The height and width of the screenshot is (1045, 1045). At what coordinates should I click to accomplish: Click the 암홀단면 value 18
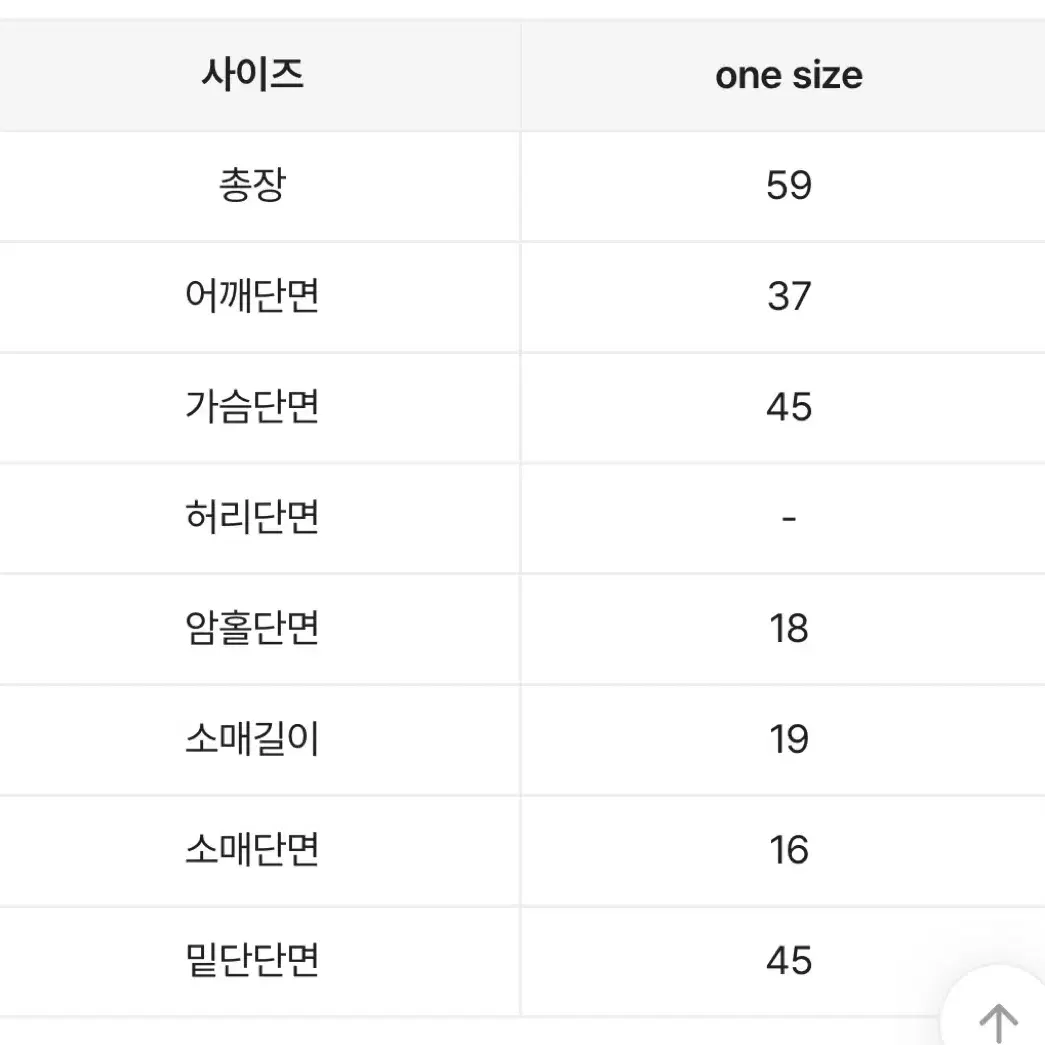[x=788, y=628]
